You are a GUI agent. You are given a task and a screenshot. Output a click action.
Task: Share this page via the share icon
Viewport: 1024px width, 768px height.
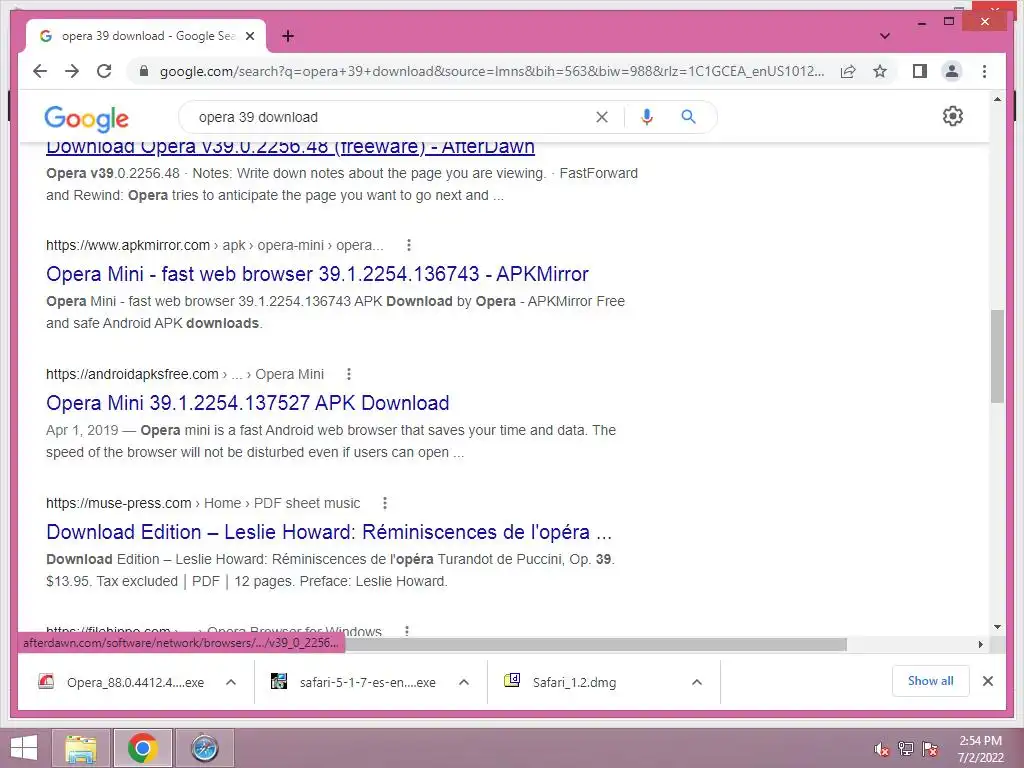848,71
